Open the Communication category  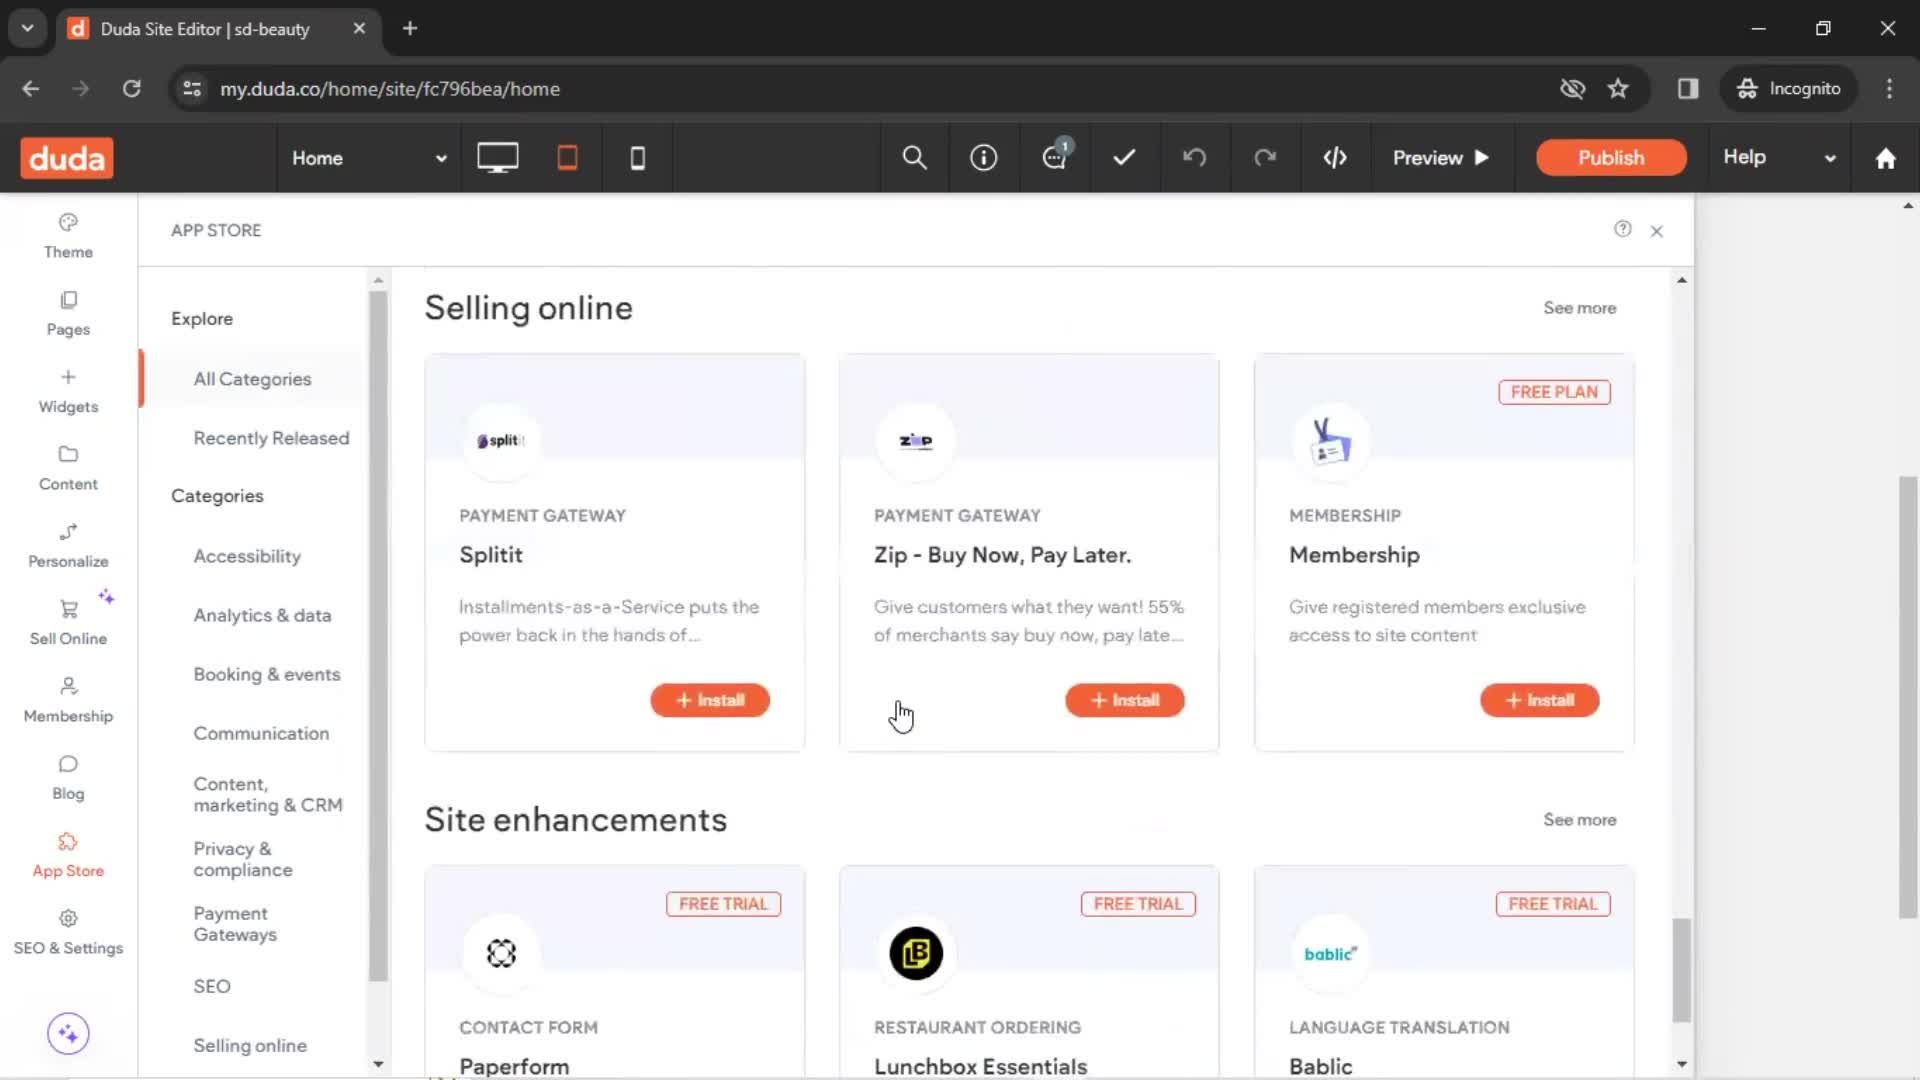[x=261, y=733]
